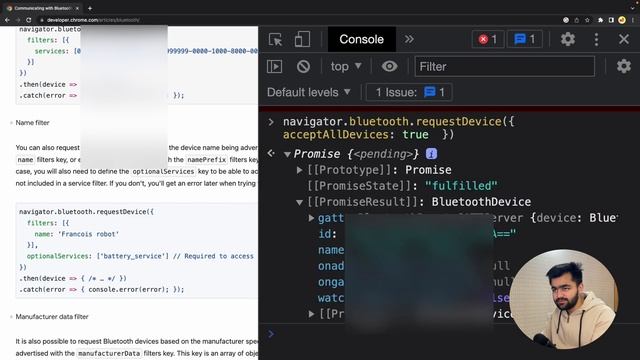Open the red error count badge
Screen dimensions: 640x360
[488, 39]
